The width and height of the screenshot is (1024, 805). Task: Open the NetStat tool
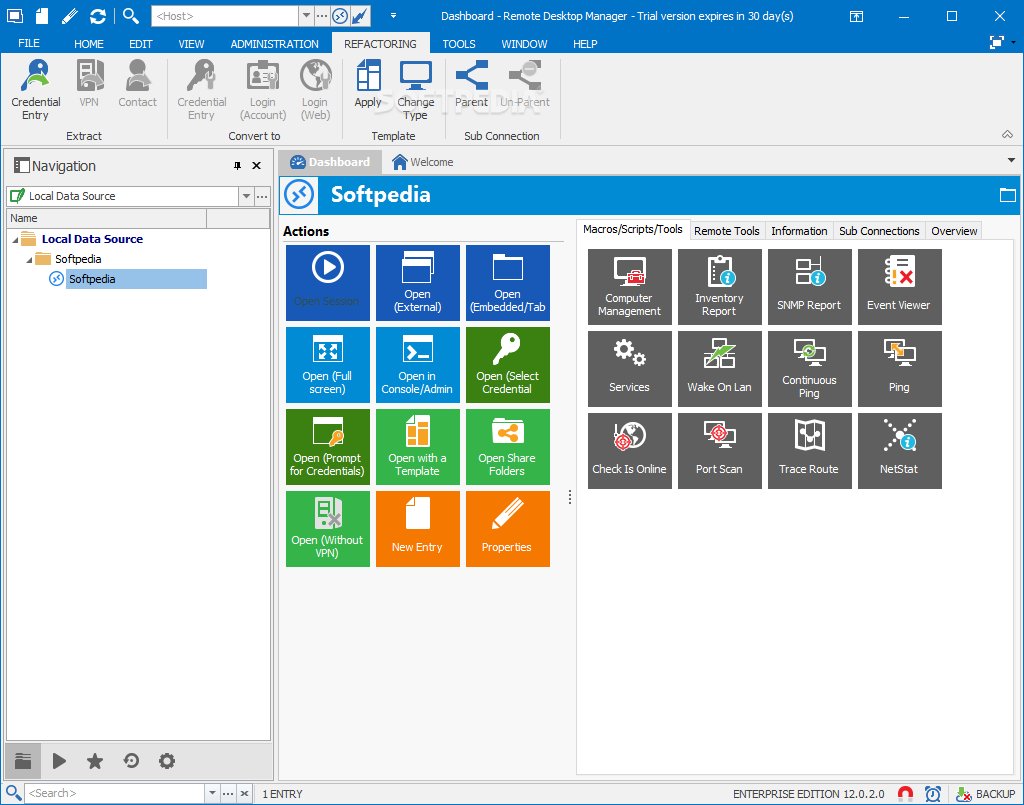click(x=900, y=450)
